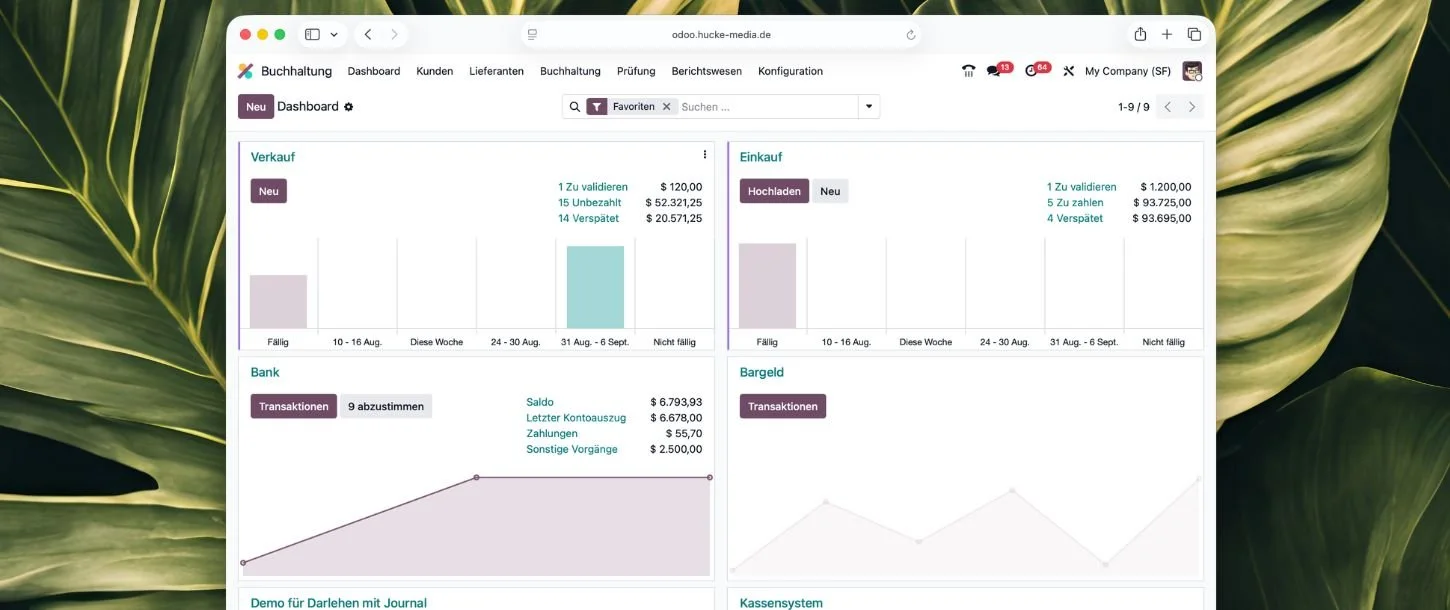Click Hochladen in Einkauf card

click(x=774, y=191)
